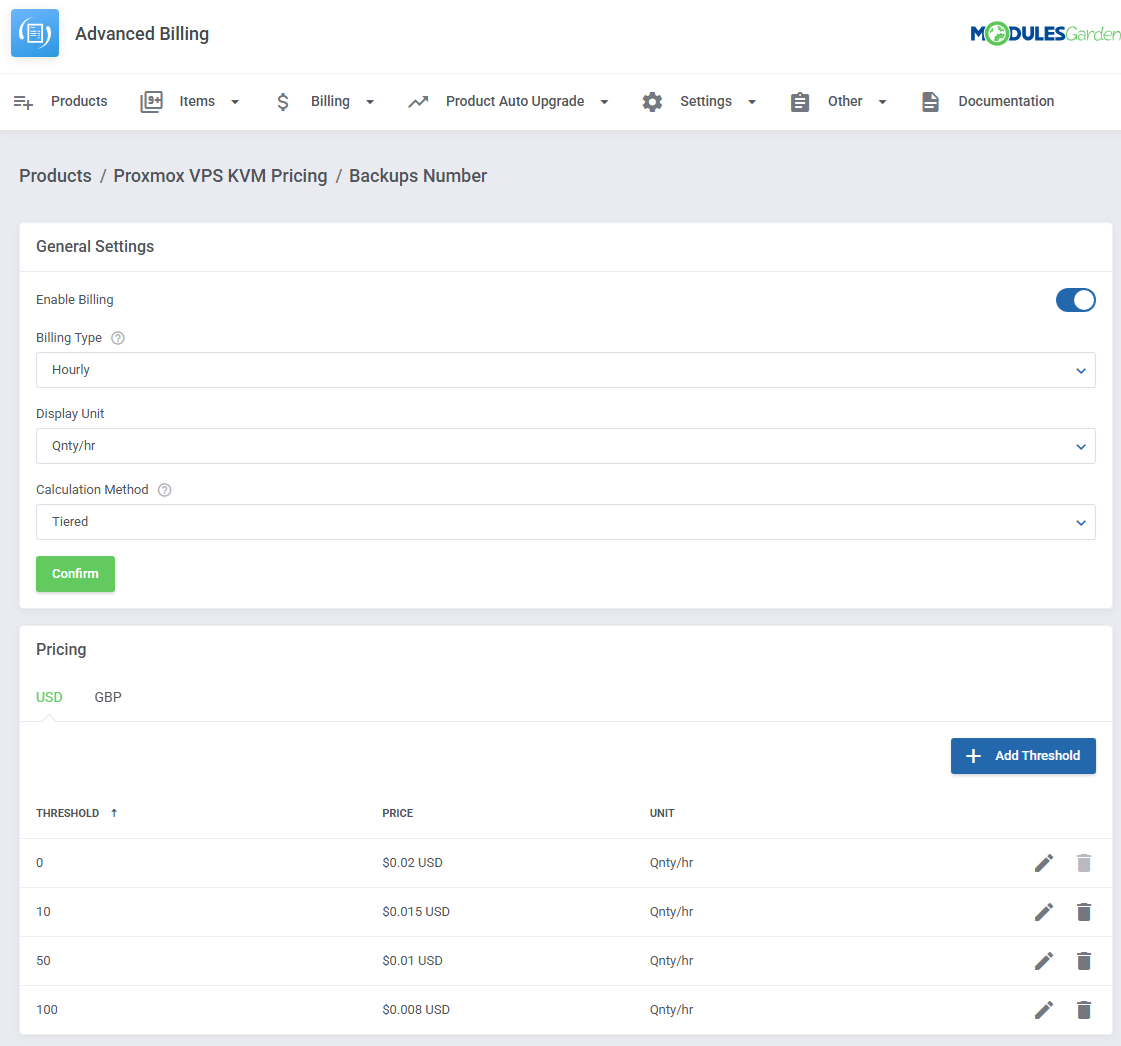Click the Billing Type help icon
Image resolution: width=1121 pixels, height=1046 pixels.
click(x=118, y=338)
